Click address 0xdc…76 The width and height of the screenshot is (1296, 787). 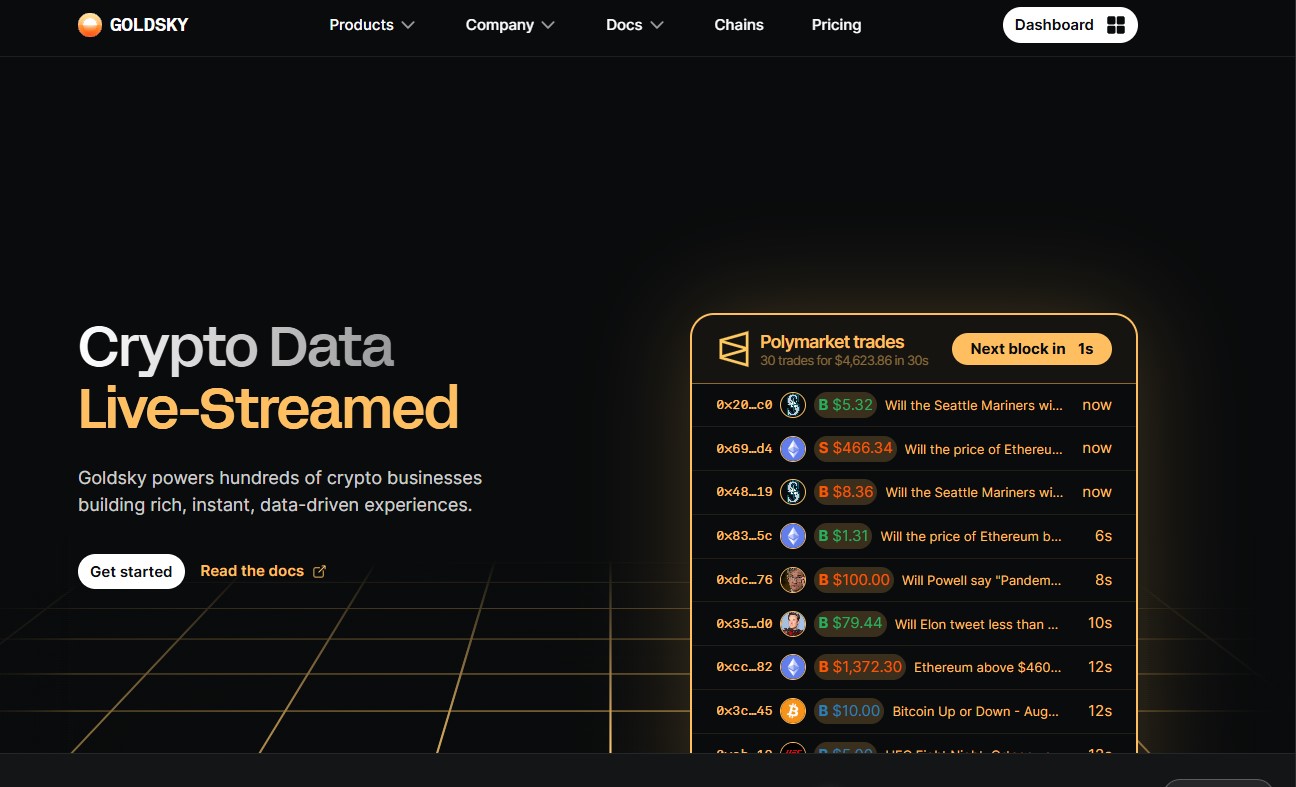pos(744,580)
